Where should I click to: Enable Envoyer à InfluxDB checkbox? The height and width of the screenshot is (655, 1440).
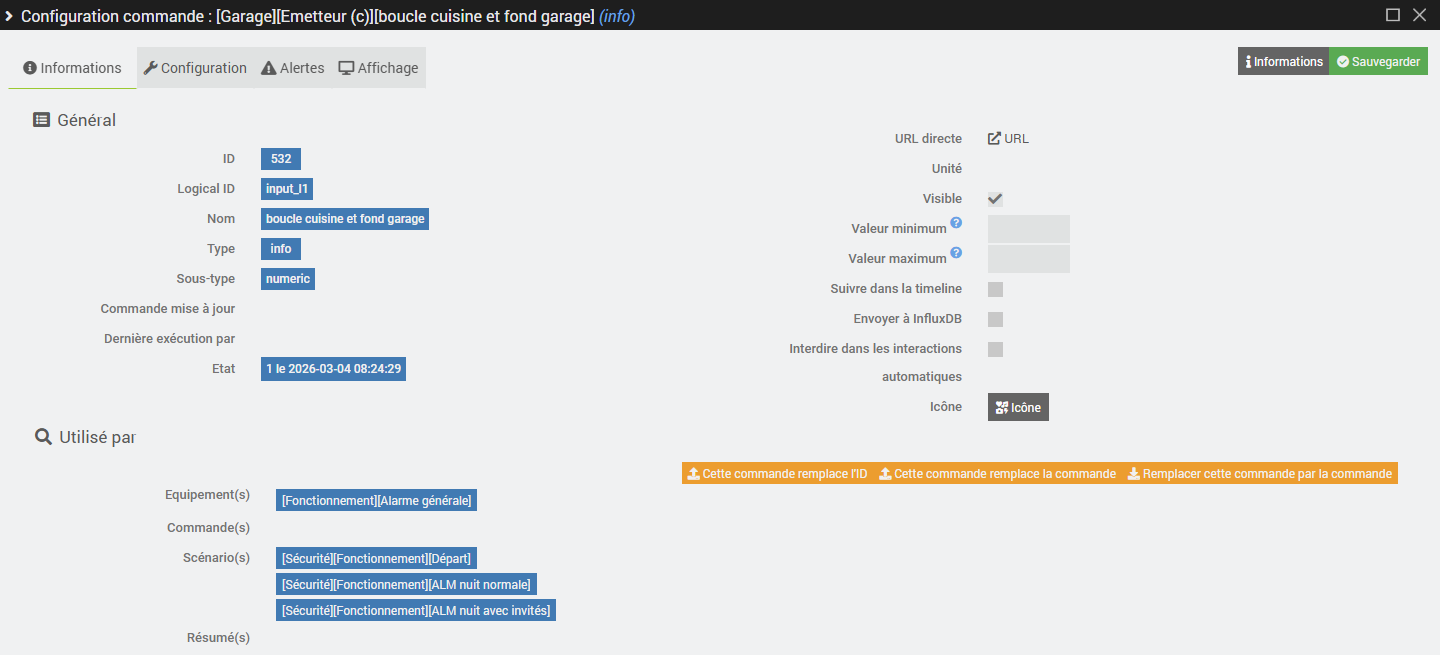[995, 319]
